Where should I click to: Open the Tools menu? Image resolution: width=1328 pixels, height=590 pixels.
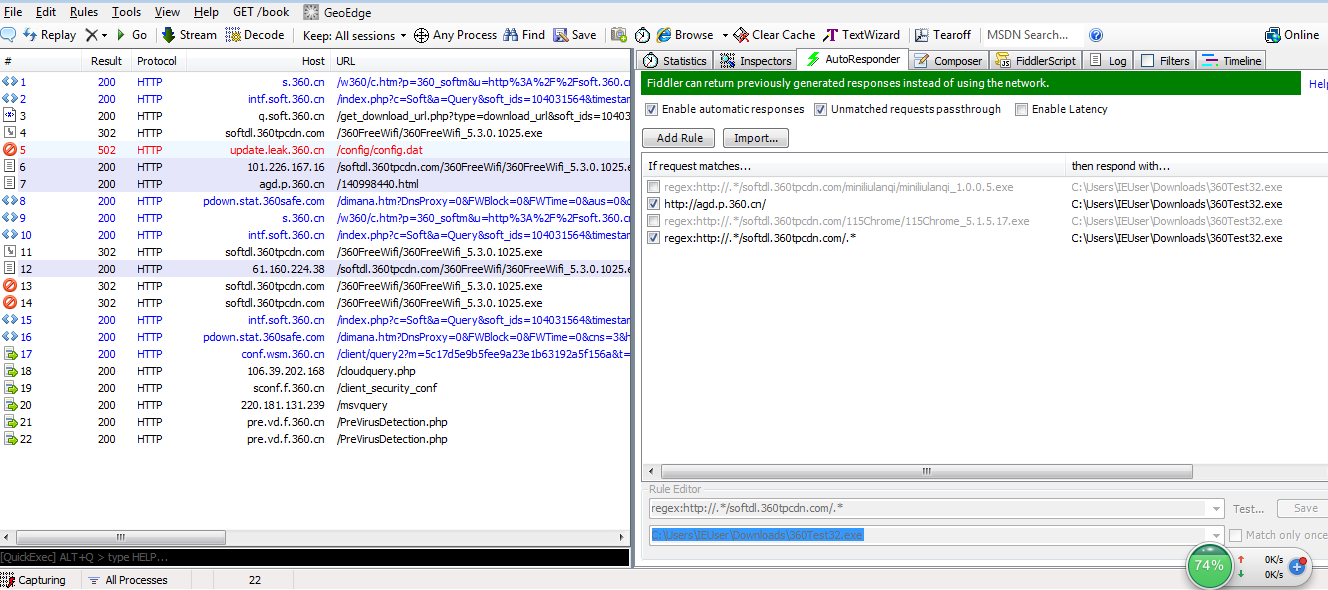point(126,12)
